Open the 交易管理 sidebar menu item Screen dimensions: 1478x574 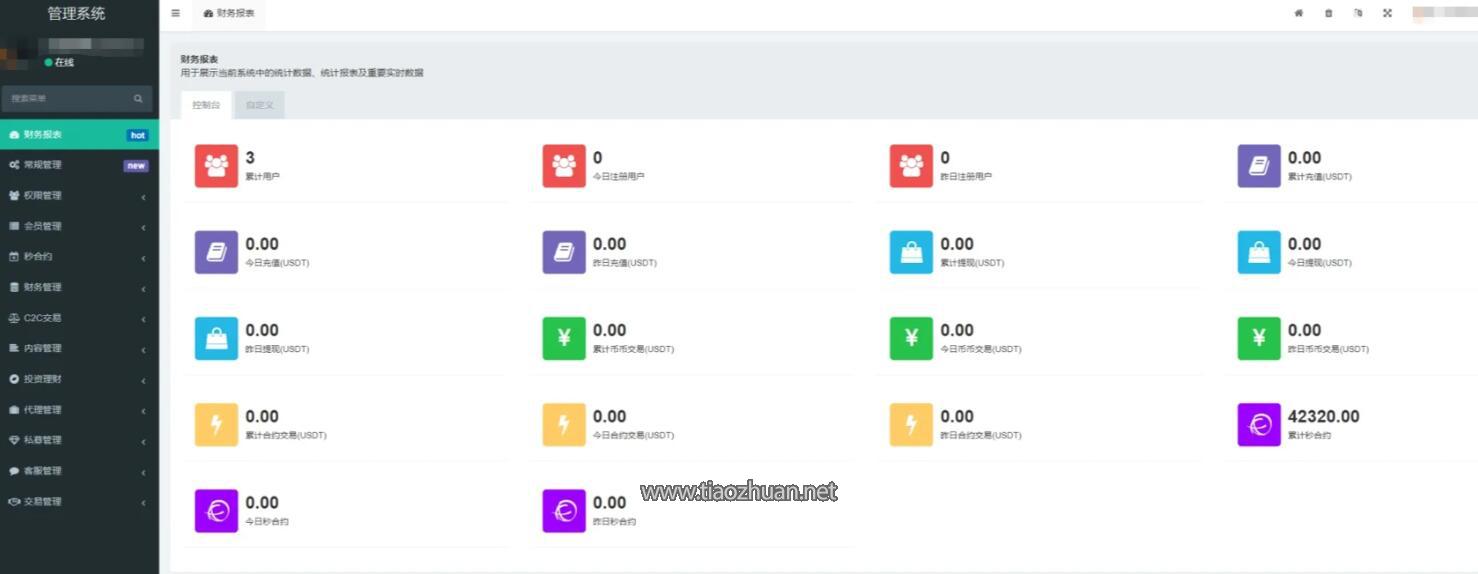(x=79, y=502)
